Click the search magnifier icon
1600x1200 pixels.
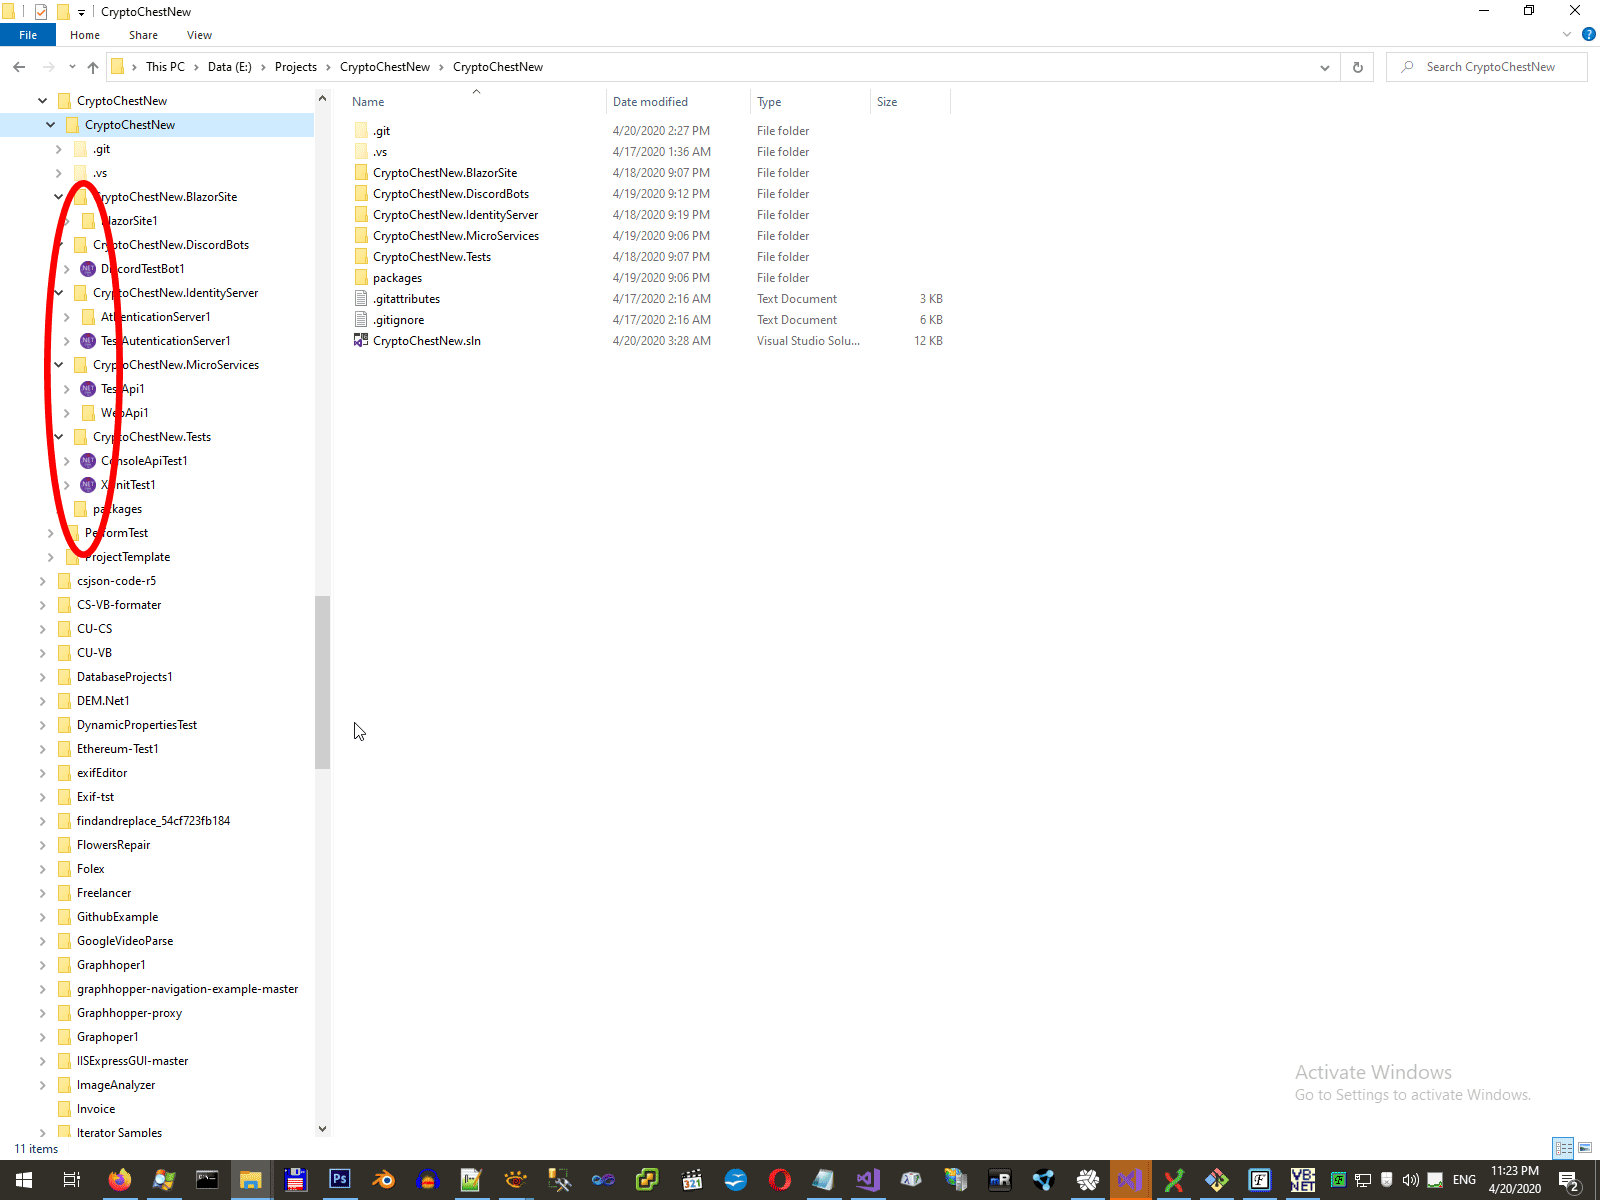(1407, 67)
